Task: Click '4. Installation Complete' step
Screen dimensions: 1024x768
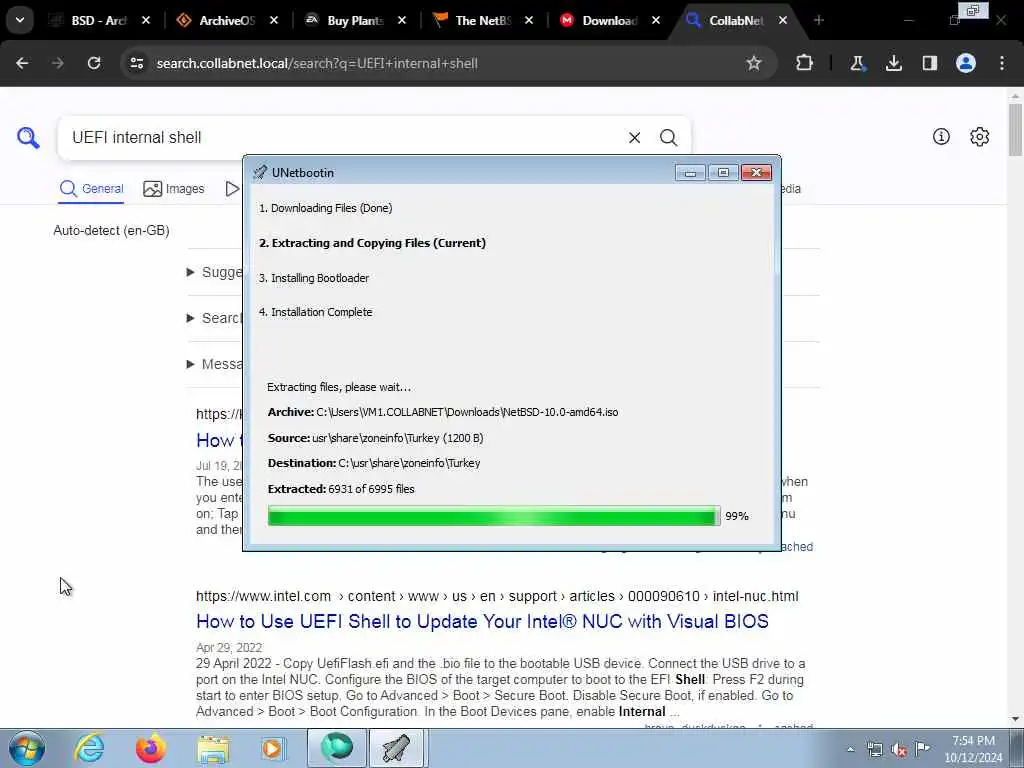Action: [315, 312]
